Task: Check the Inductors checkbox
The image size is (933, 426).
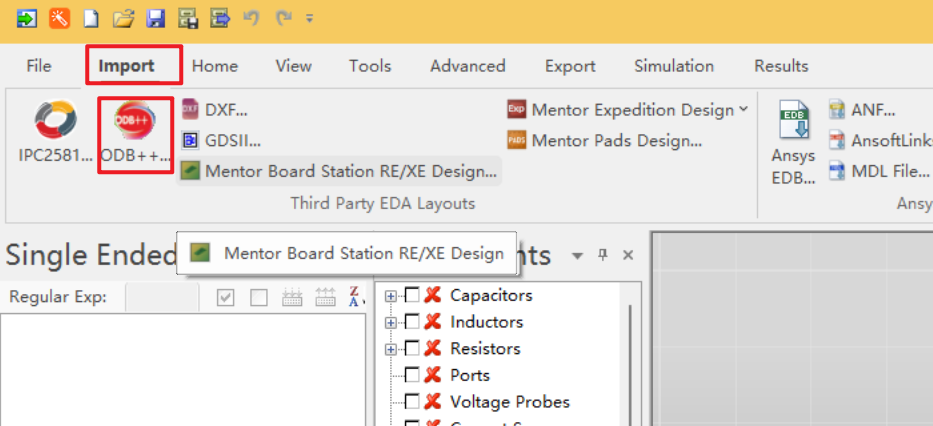Action: pyautogui.click(x=412, y=322)
